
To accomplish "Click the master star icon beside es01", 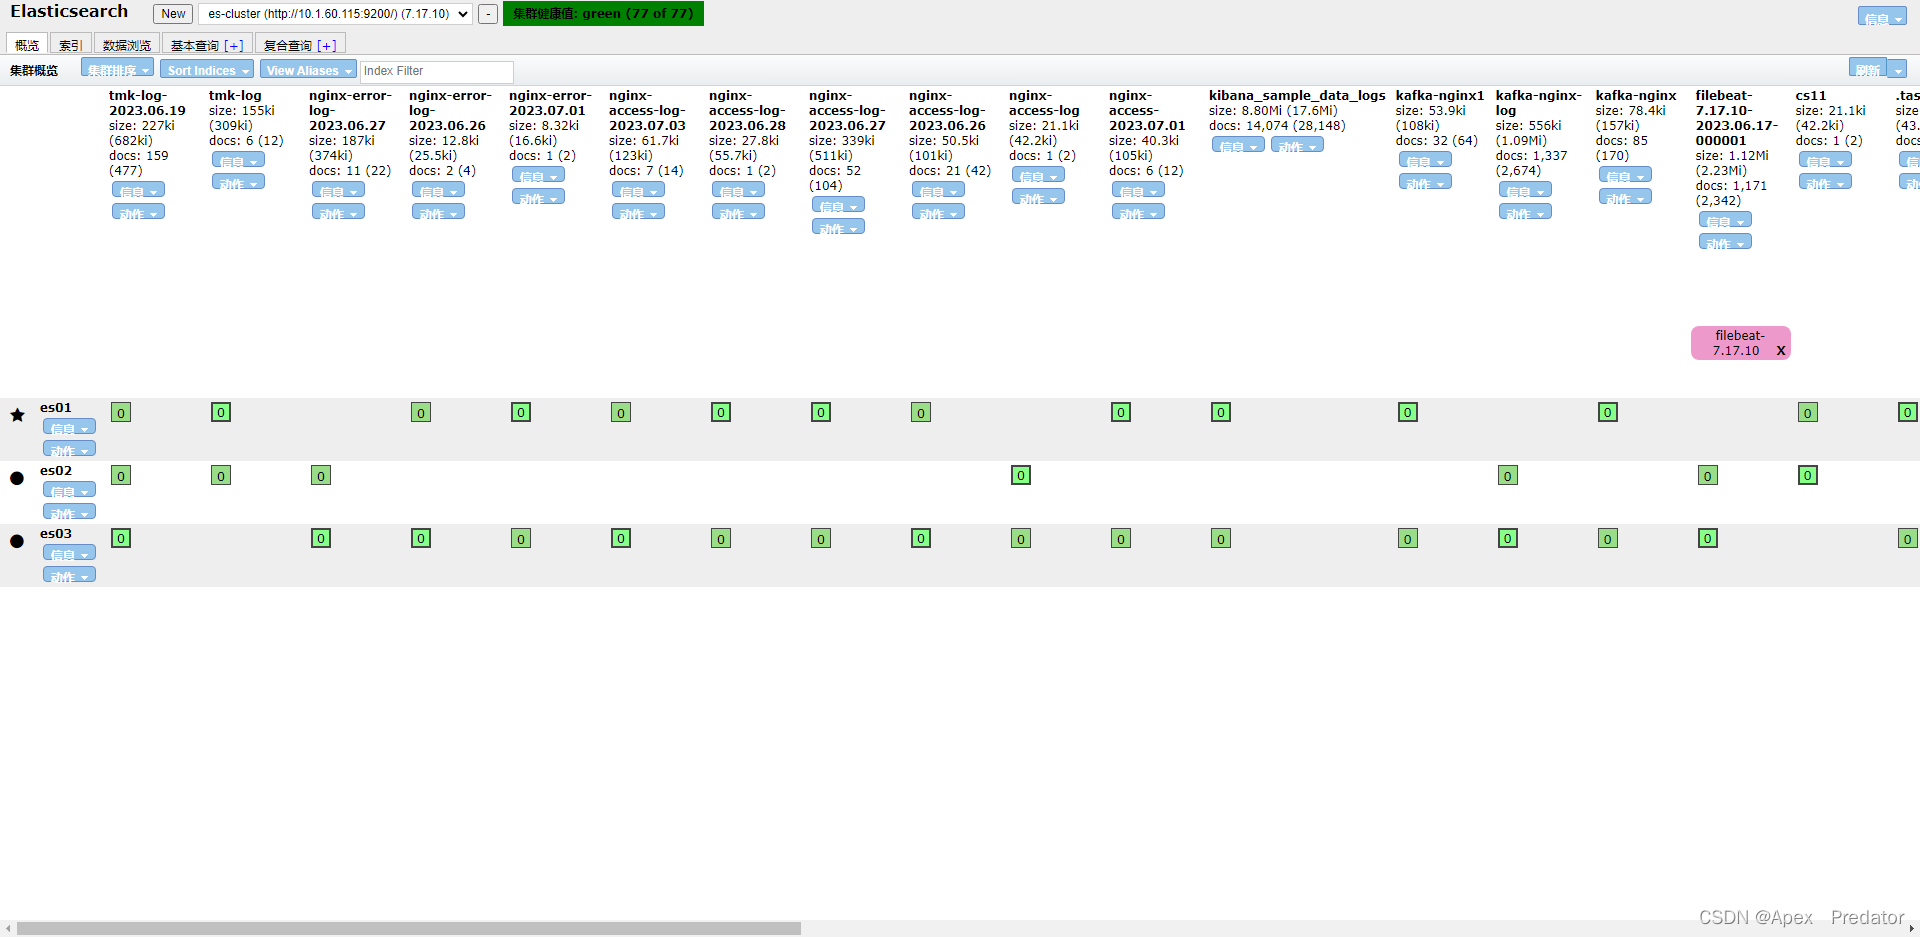I will [17, 415].
